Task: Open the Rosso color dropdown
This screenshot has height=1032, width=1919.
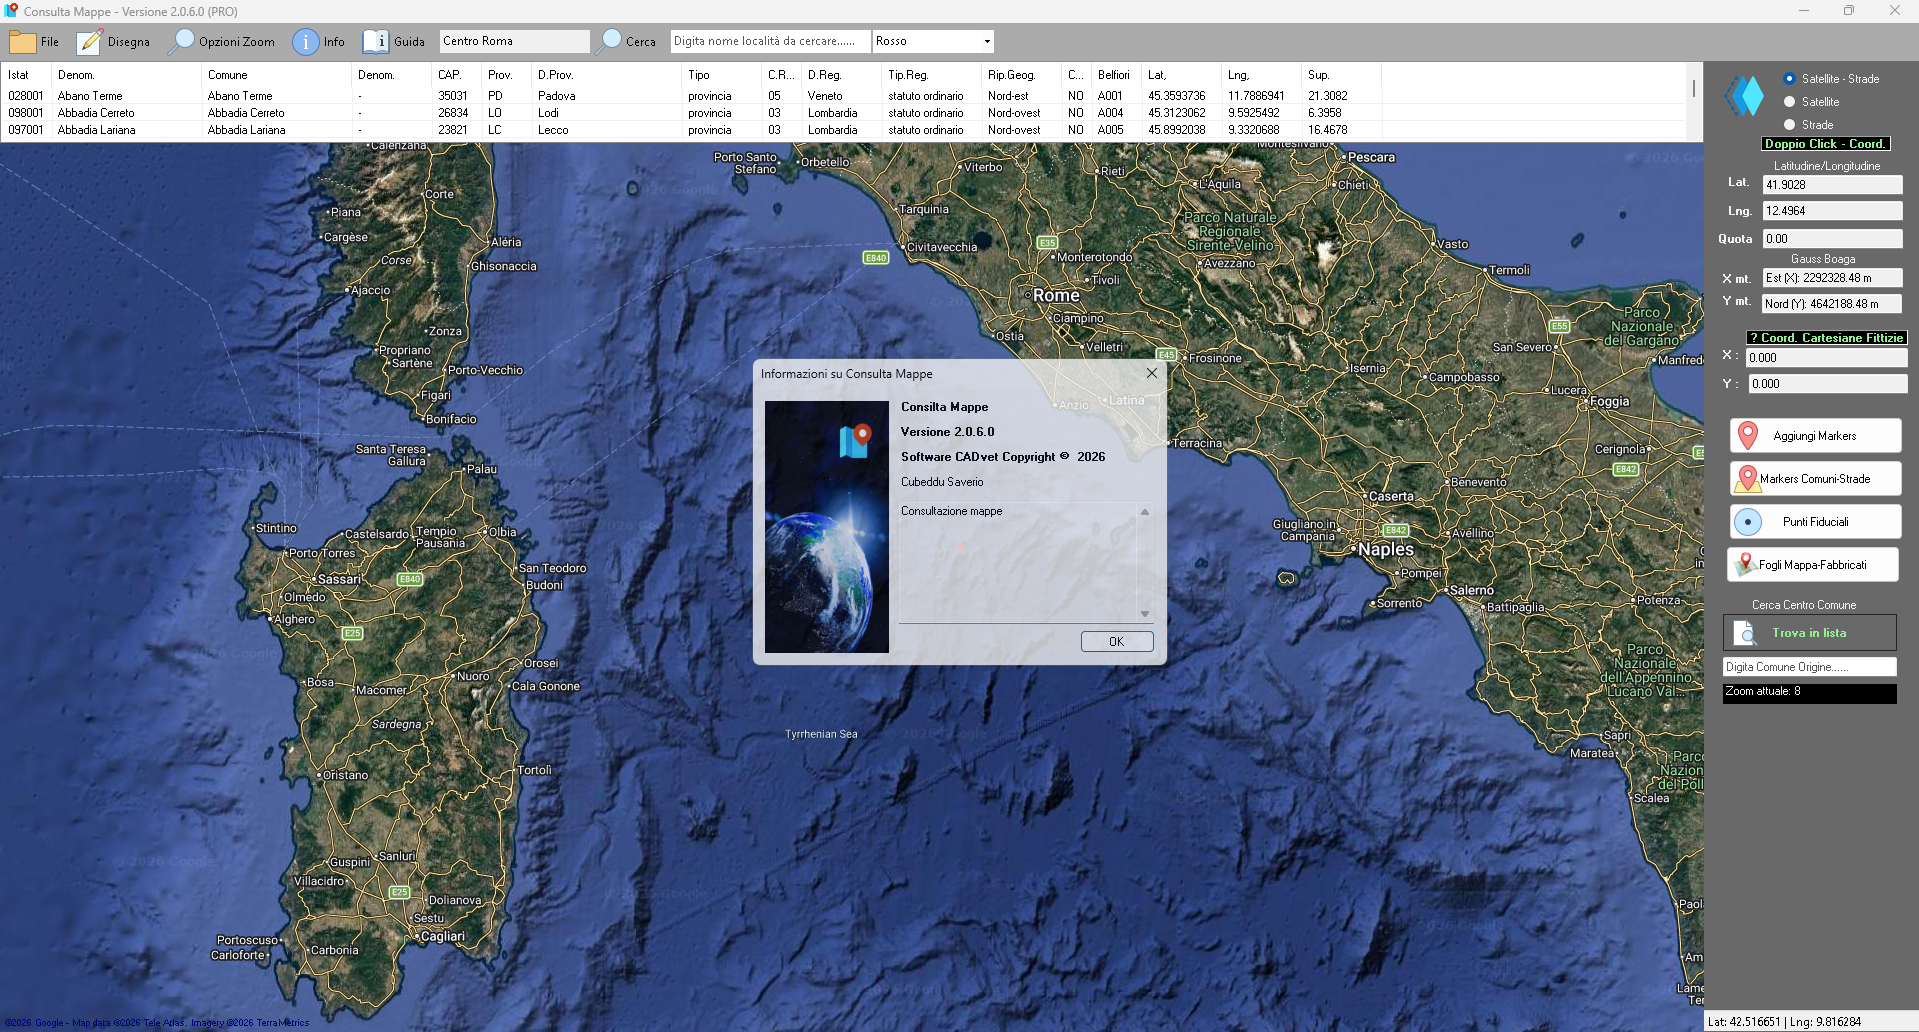Action: click(987, 41)
